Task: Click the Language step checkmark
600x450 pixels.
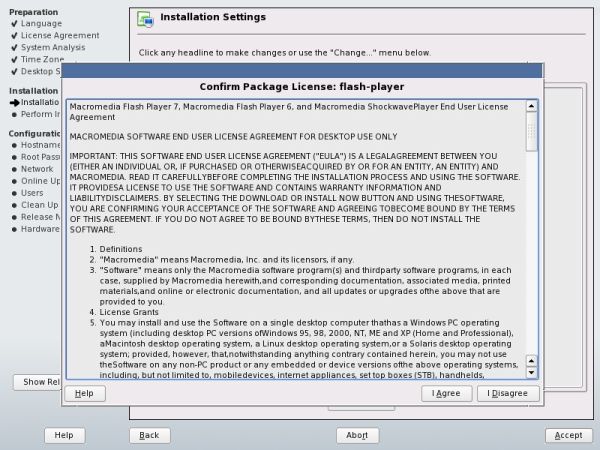Action: pyautogui.click(x=15, y=24)
